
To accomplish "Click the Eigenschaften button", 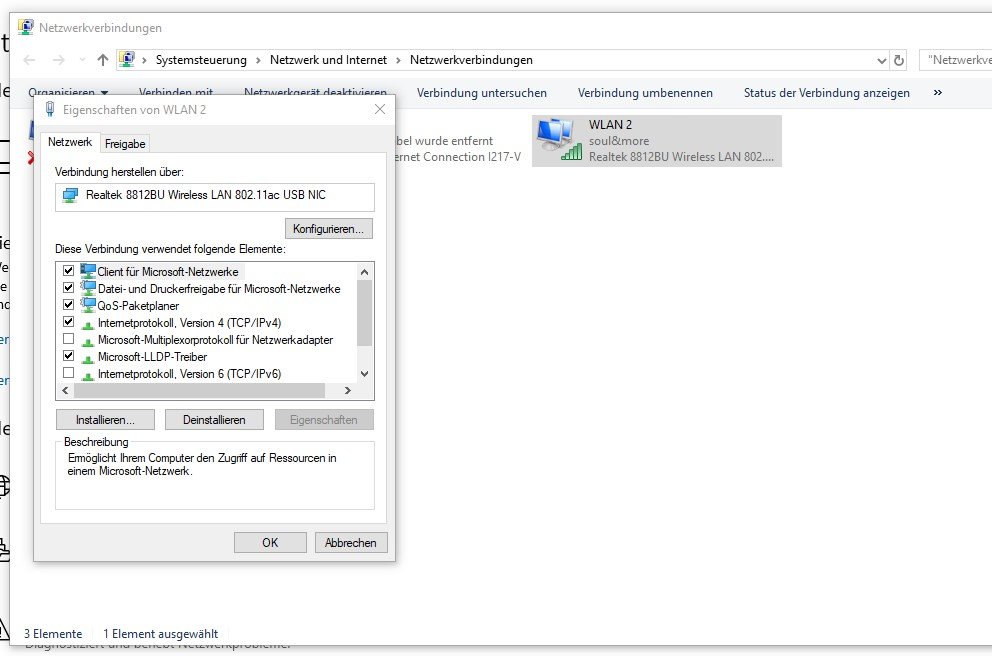I will point(324,419).
